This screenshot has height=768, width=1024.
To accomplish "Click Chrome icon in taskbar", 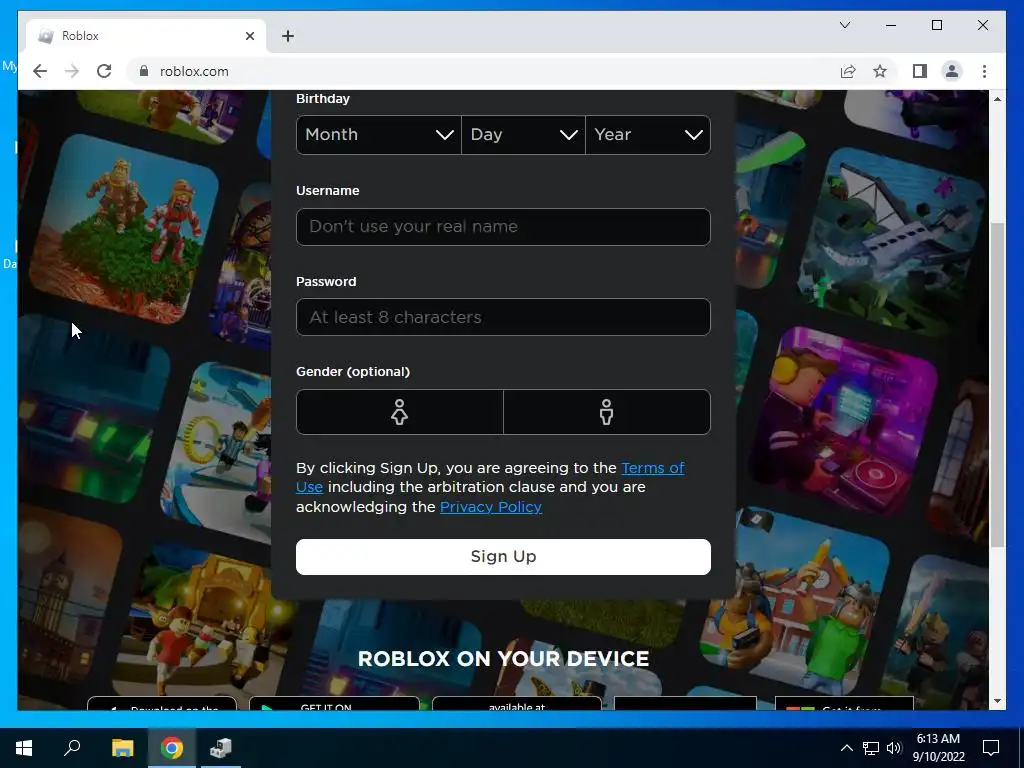I will [172, 748].
